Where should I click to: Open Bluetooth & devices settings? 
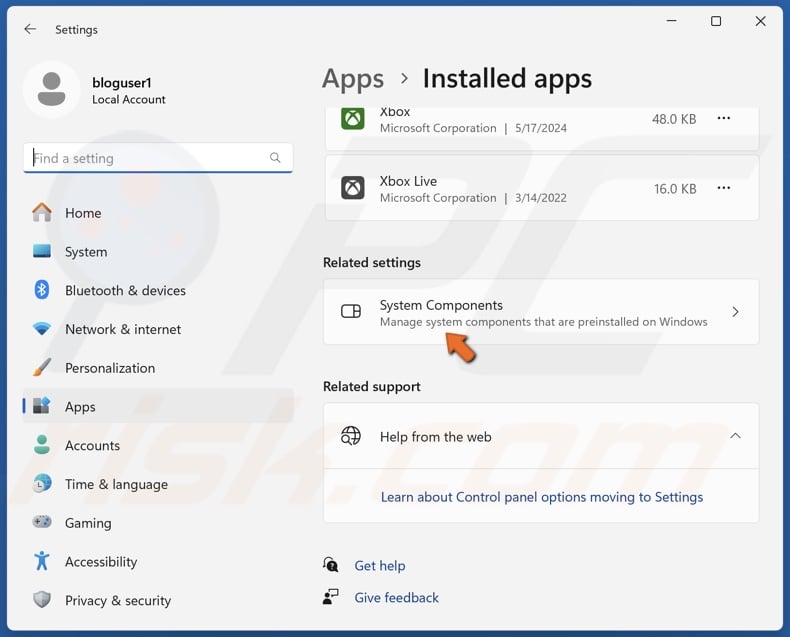[125, 291]
